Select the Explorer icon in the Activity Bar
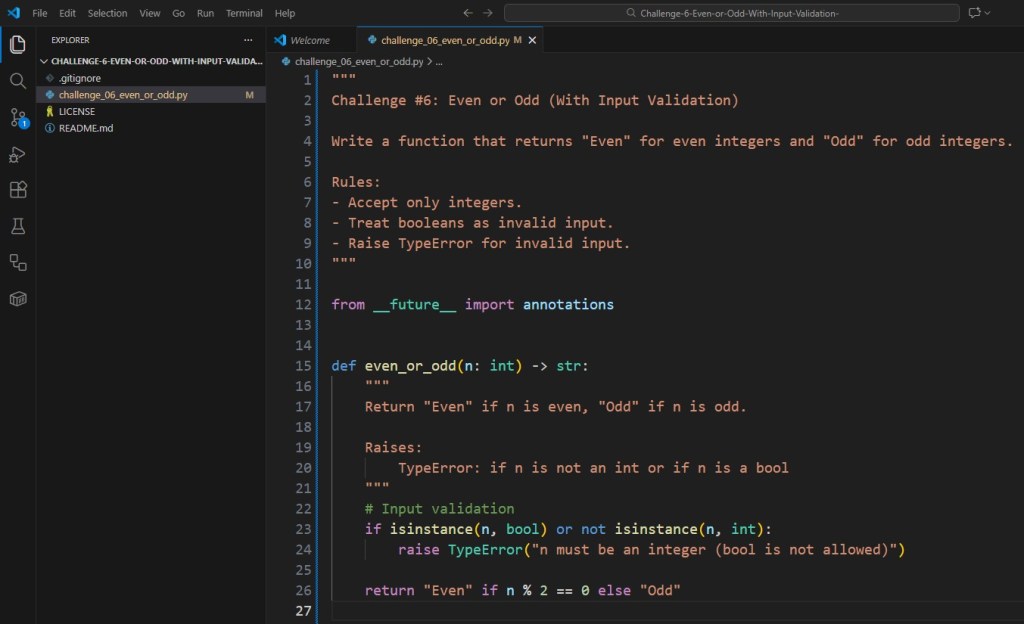The image size is (1024, 624). tap(17, 45)
